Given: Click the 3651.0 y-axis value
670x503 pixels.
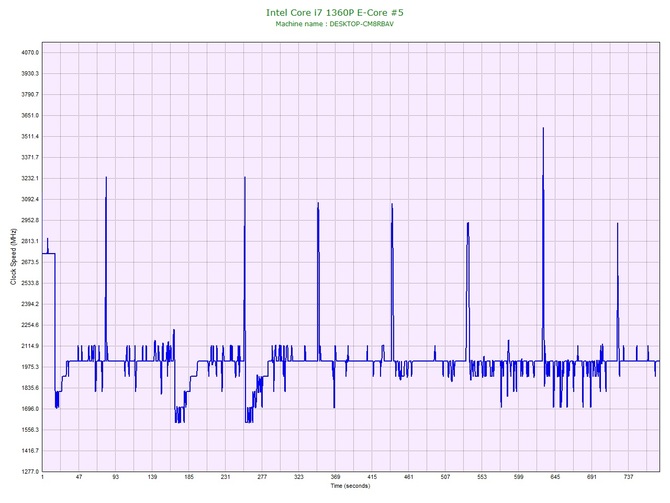Looking at the screenshot, I should [x=30, y=115].
